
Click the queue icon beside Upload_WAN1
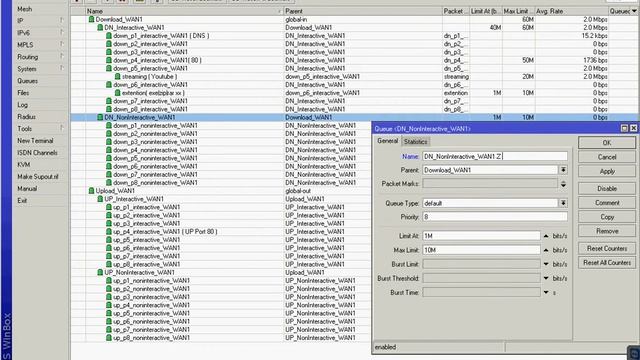tap(91, 191)
